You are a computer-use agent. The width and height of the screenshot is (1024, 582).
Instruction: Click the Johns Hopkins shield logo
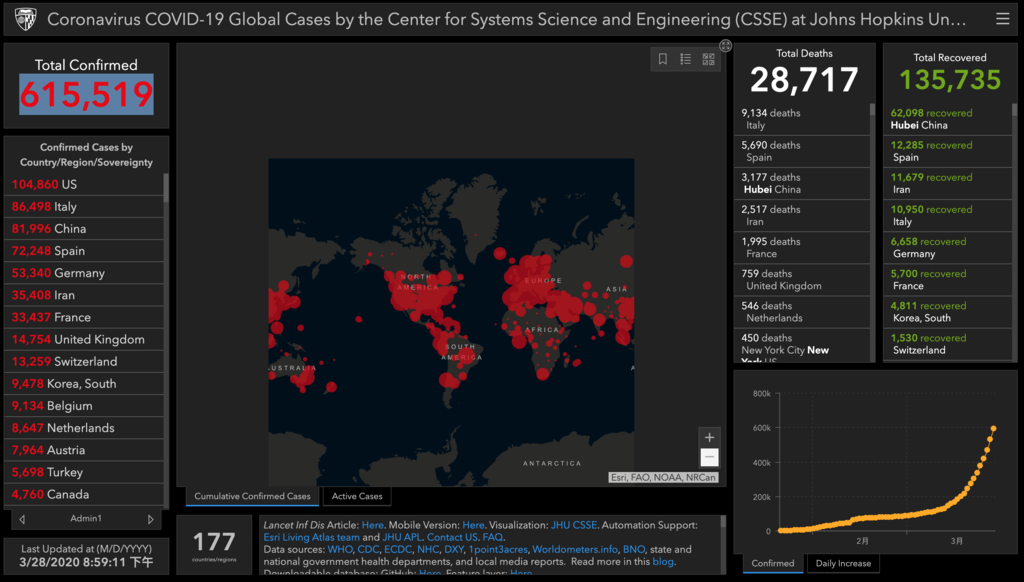coord(25,19)
